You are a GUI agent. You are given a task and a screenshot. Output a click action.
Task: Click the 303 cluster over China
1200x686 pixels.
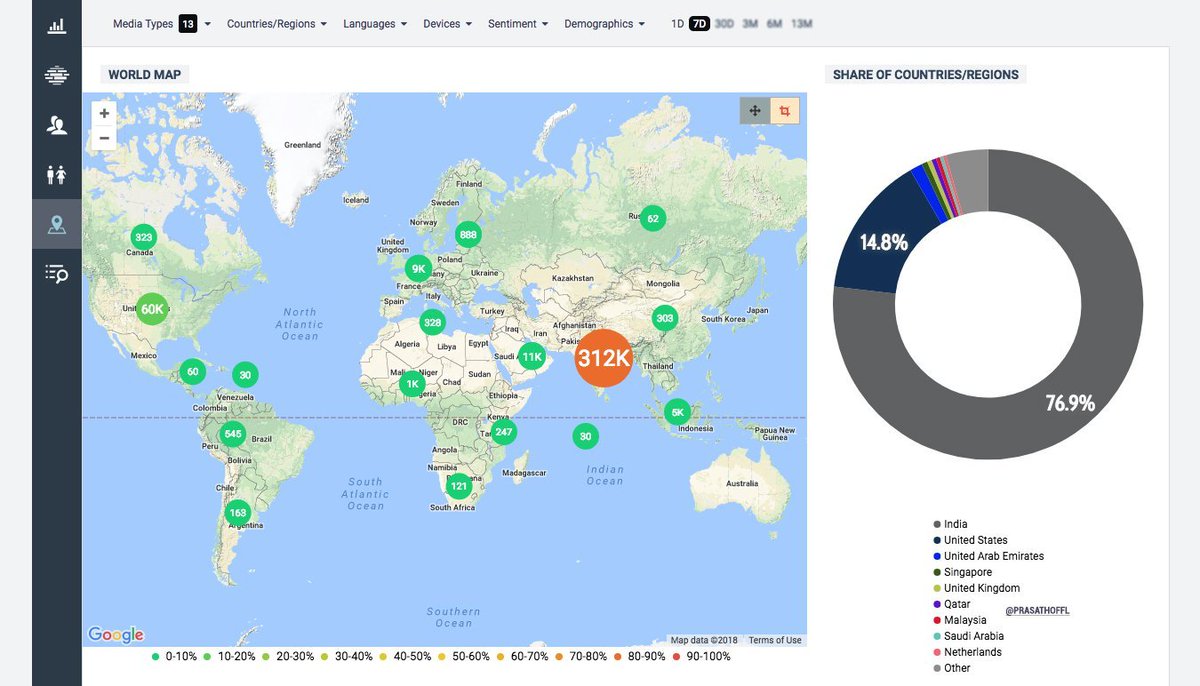(x=665, y=319)
